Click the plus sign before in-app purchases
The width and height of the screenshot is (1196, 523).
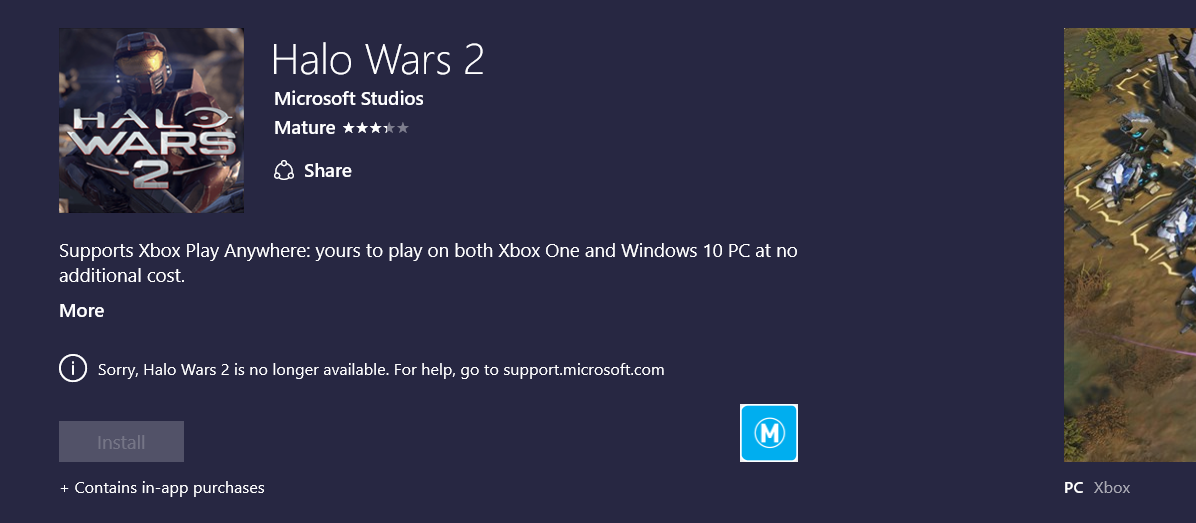point(64,488)
